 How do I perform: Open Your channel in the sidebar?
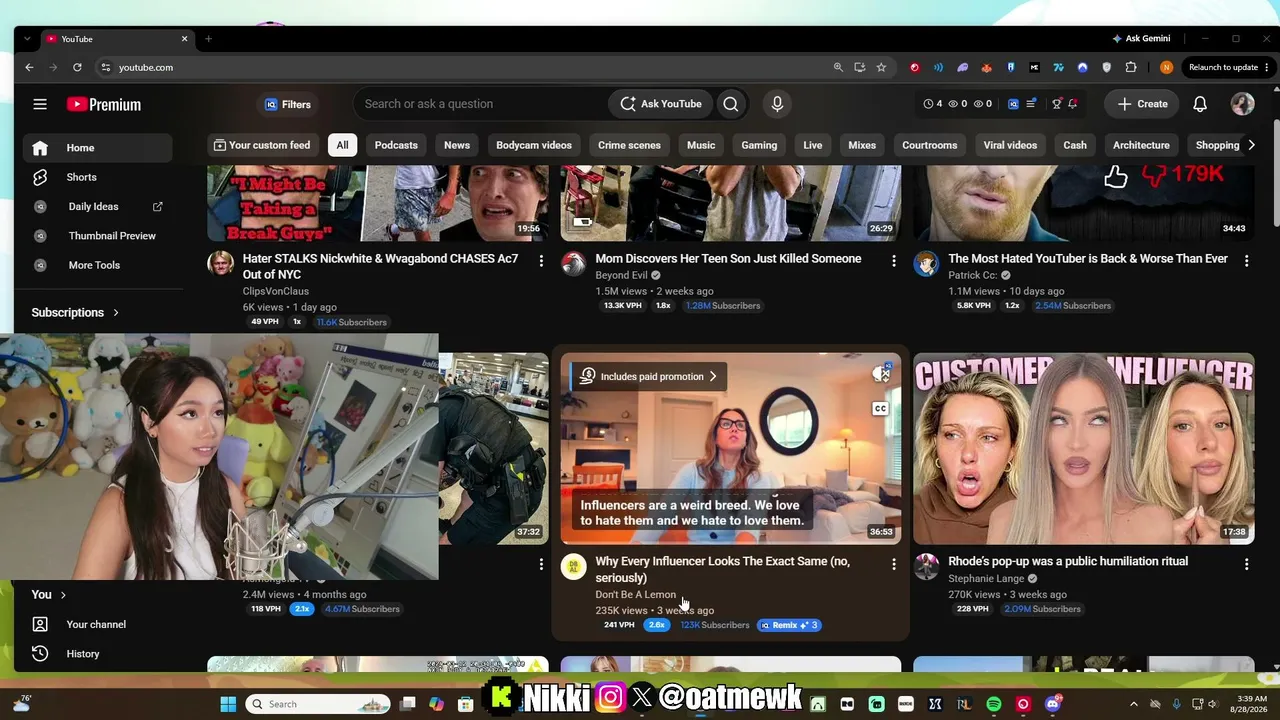coord(98,624)
